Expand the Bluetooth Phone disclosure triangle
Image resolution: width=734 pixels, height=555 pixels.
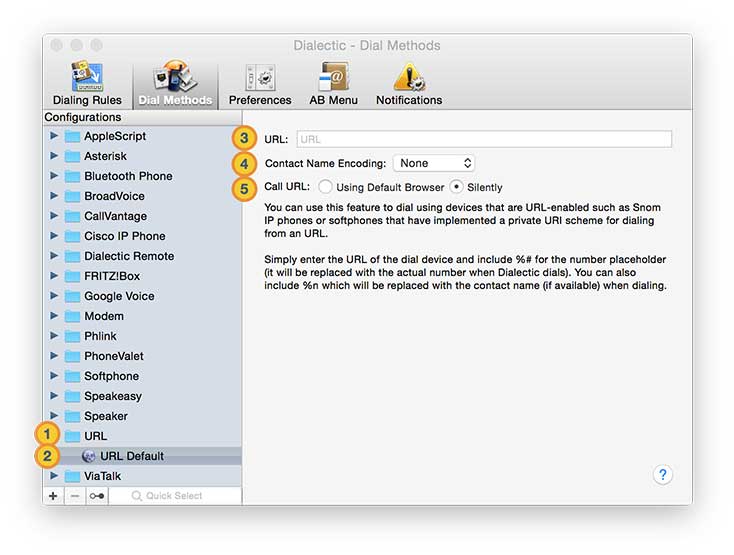point(54,176)
